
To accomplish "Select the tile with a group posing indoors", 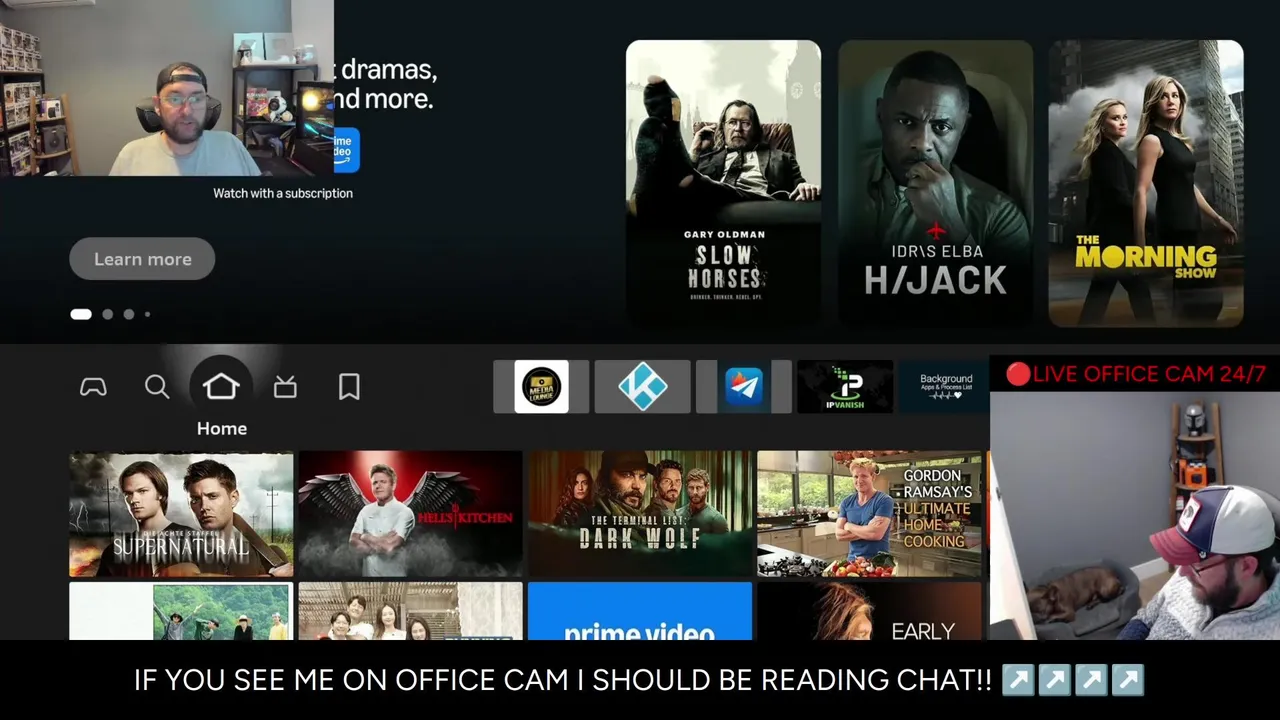I will [410, 612].
